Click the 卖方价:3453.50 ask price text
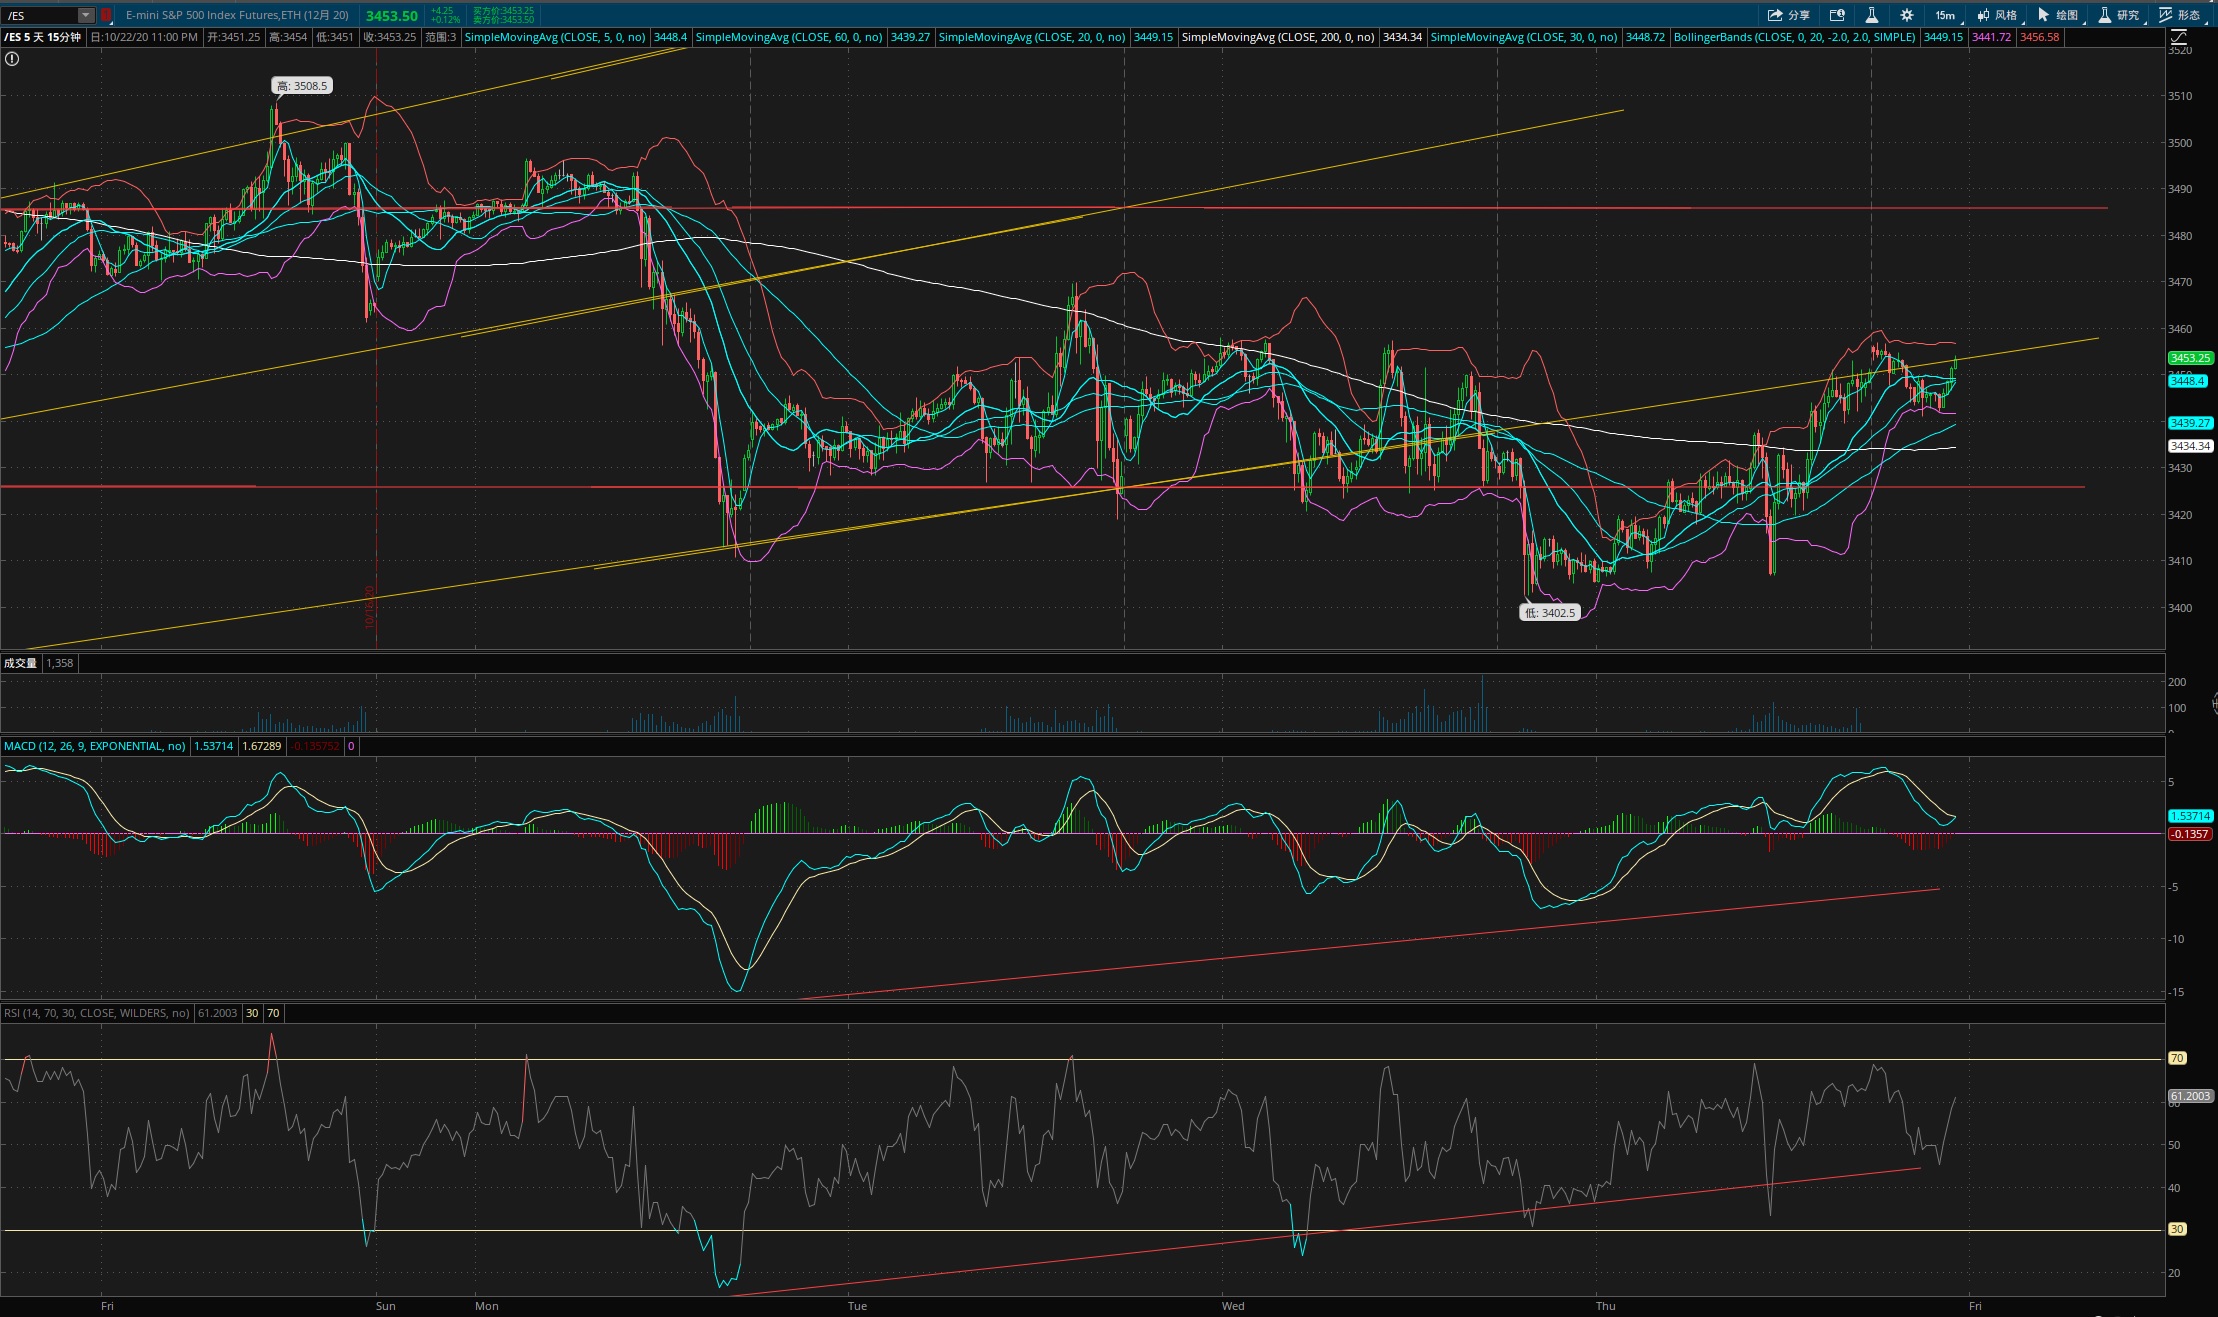The height and width of the screenshot is (1317, 2218). pos(503,20)
